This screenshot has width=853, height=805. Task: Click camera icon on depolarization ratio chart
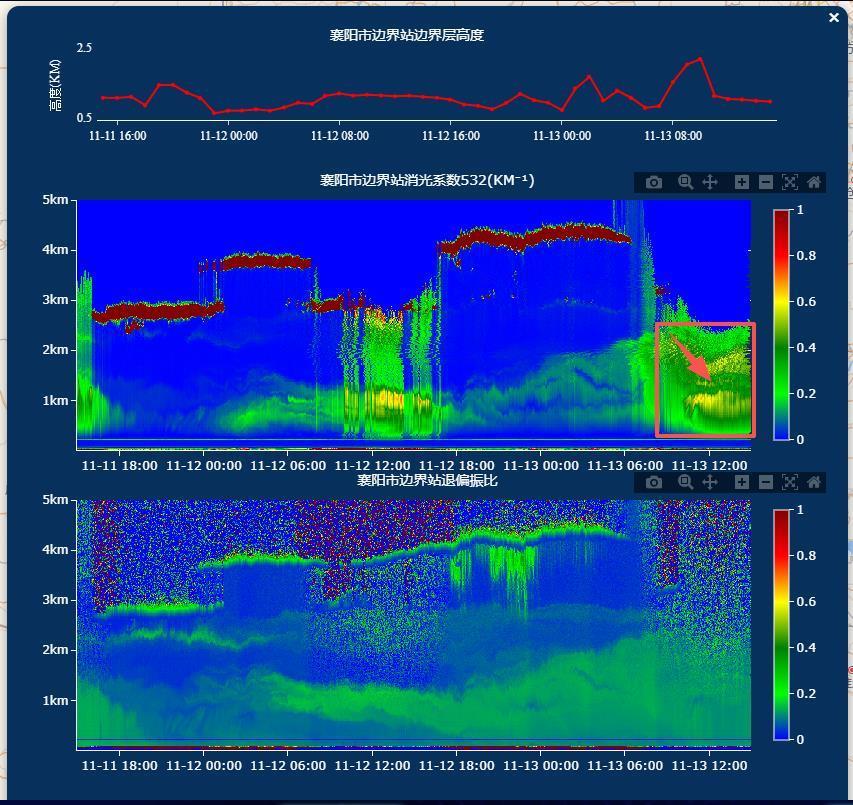point(654,482)
